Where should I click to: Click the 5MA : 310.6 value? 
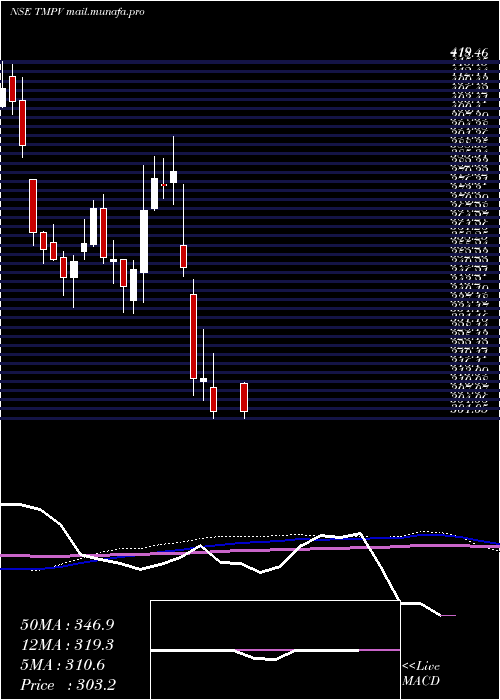click(x=63, y=665)
